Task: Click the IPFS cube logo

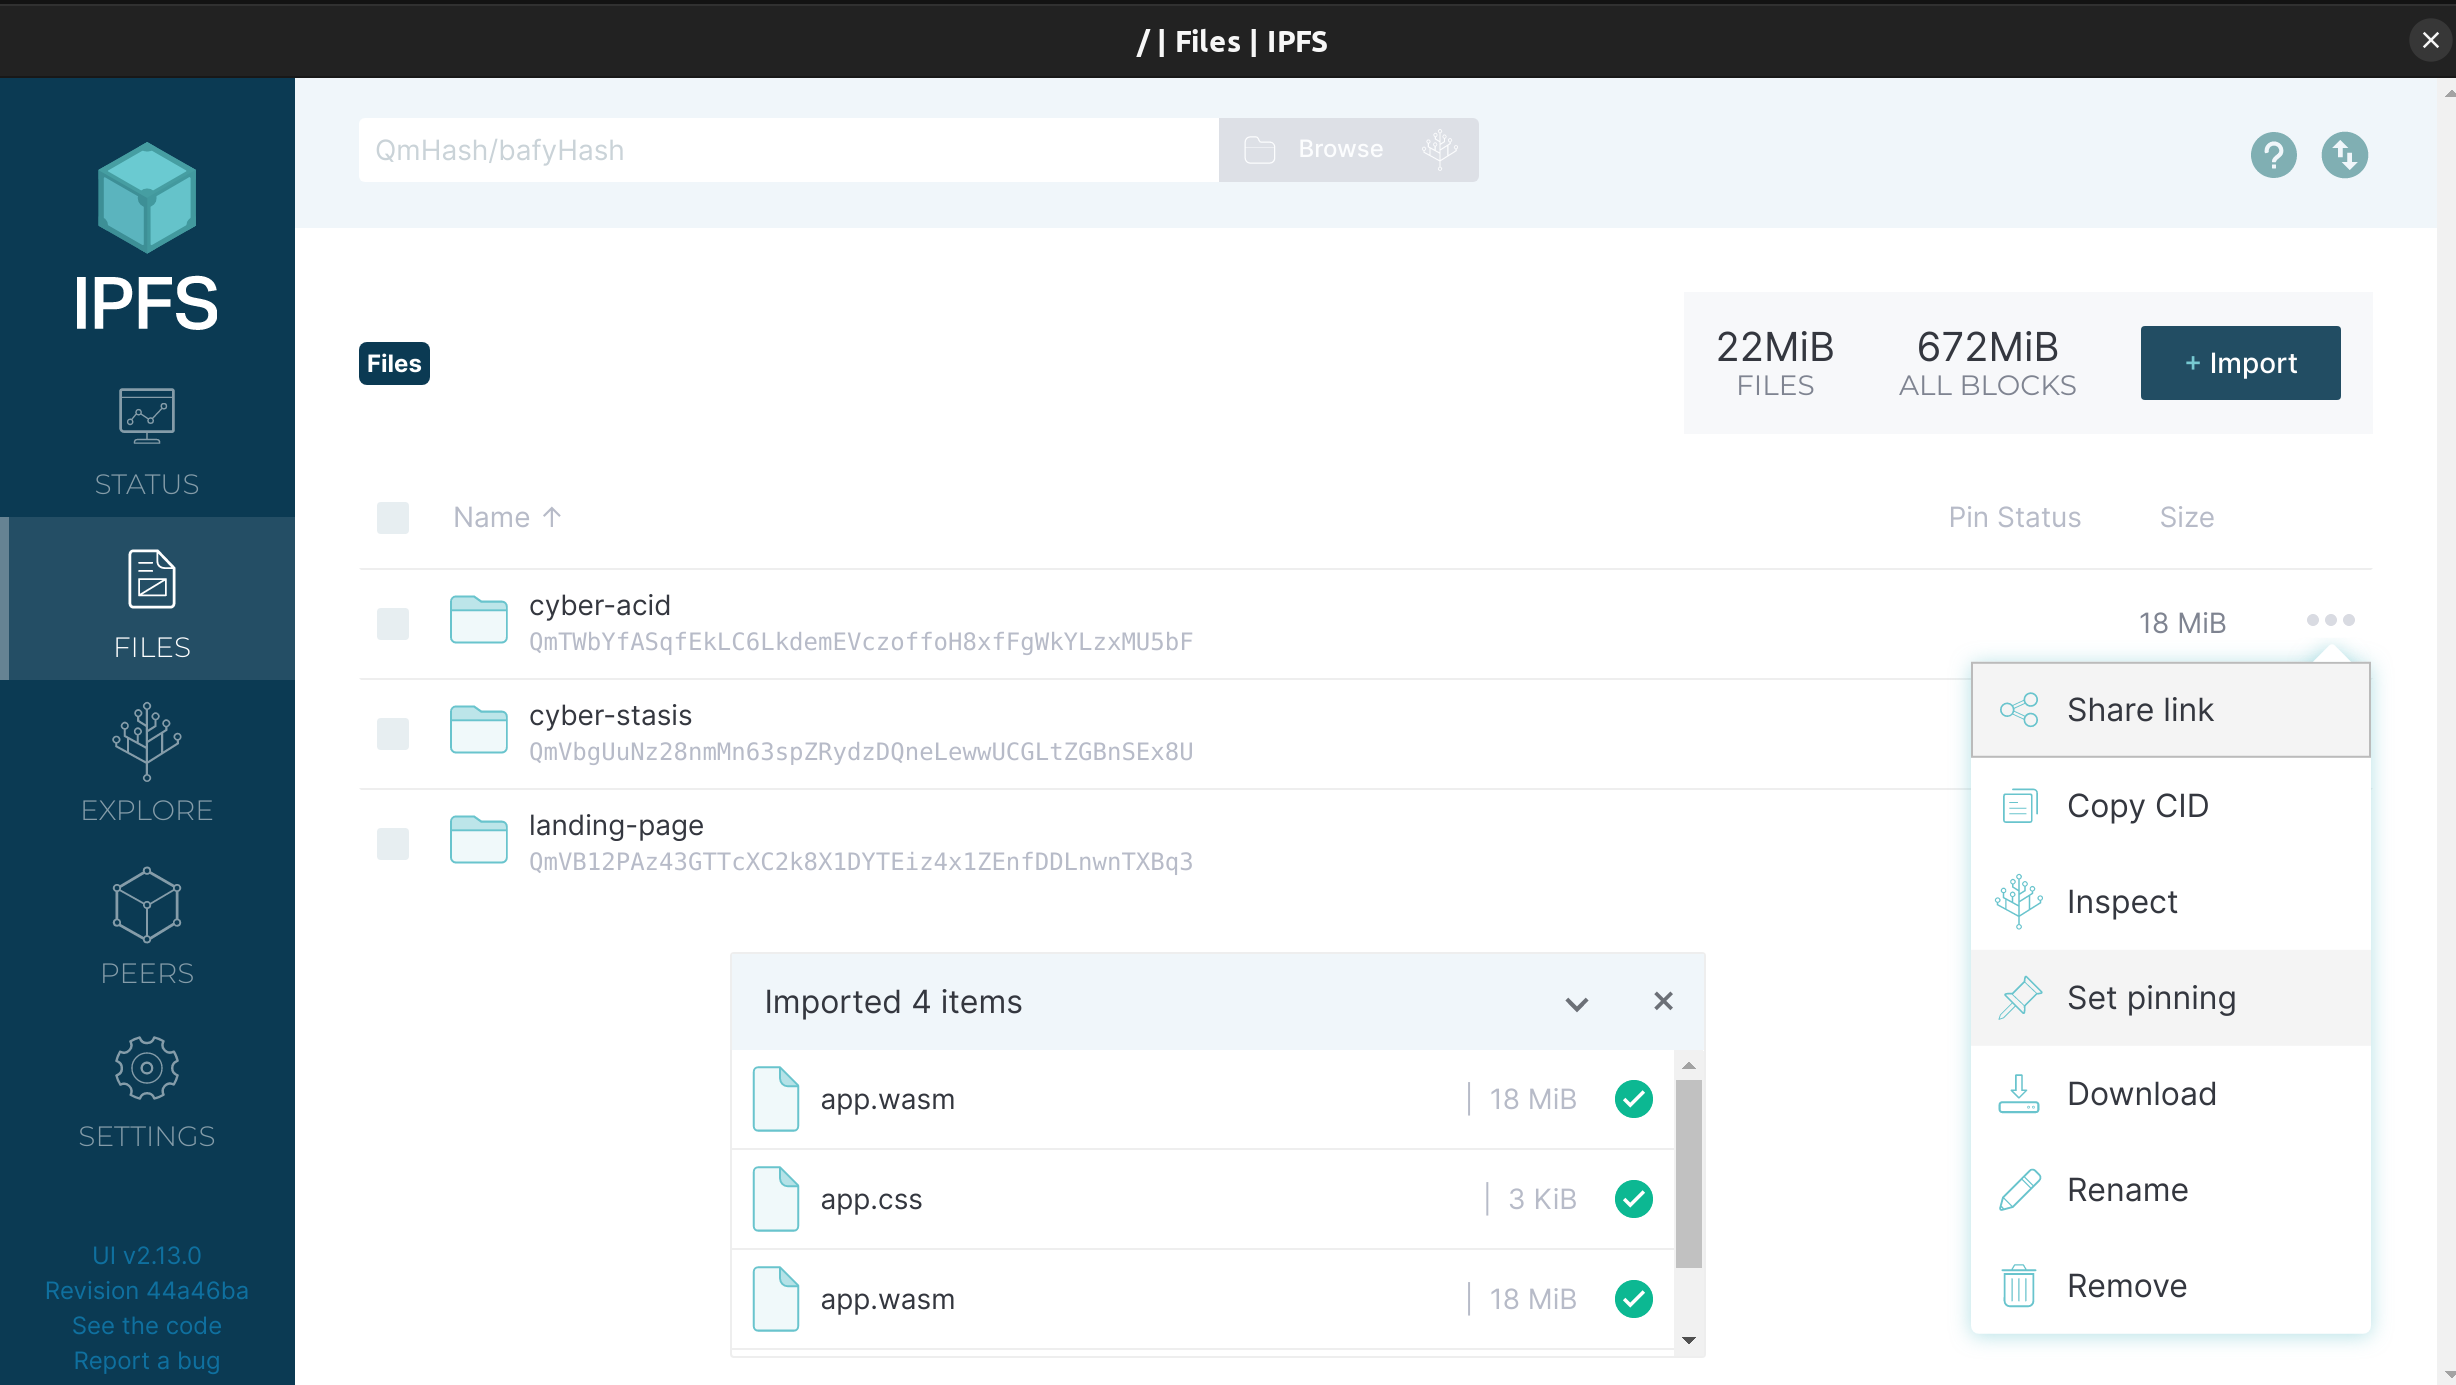Action: coord(147,197)
